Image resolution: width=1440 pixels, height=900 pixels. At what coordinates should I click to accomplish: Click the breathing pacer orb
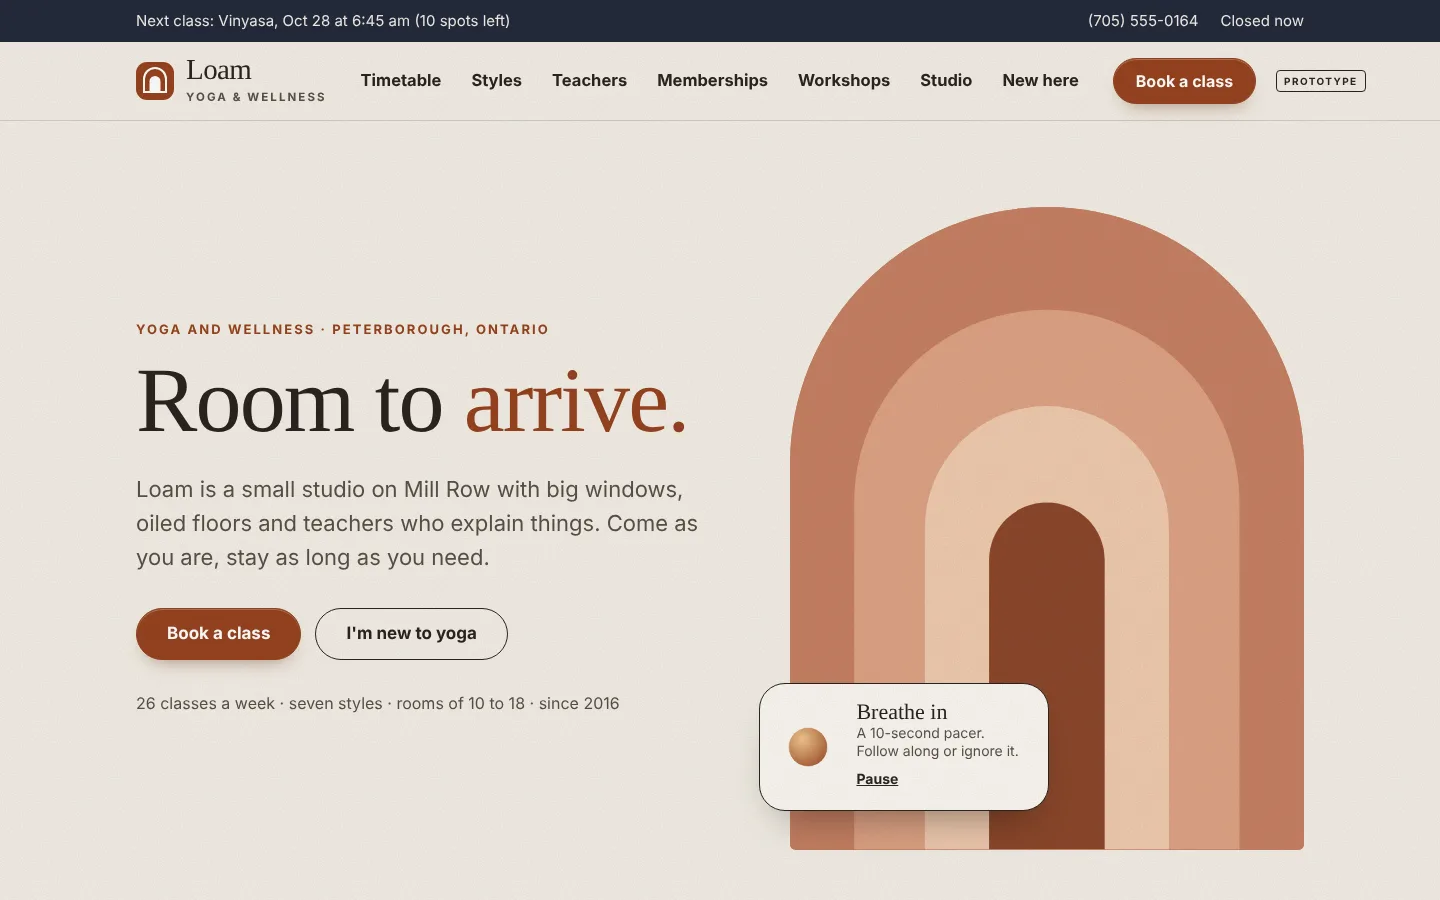click(x=808, y=747)
